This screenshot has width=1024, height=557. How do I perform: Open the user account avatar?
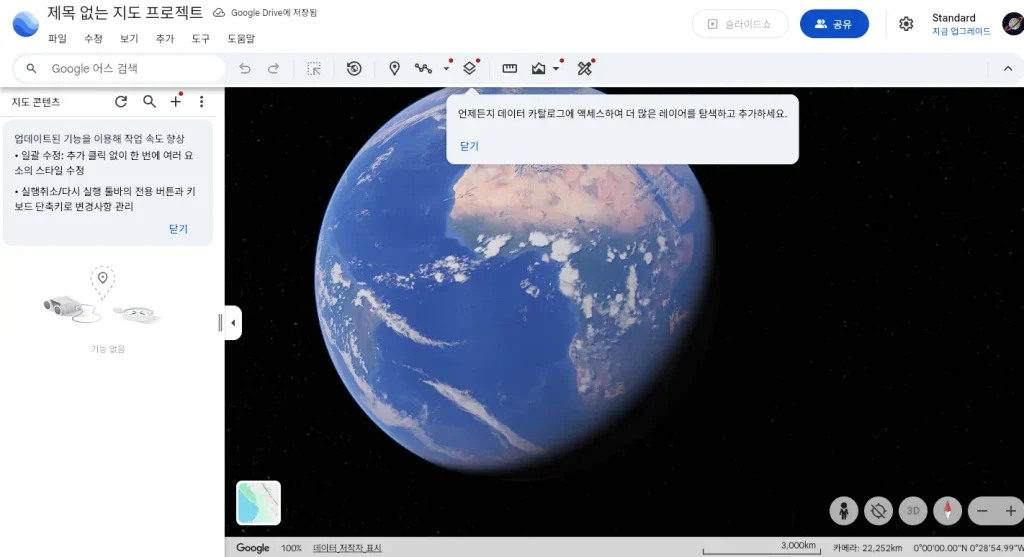(x=1013, y=24)
